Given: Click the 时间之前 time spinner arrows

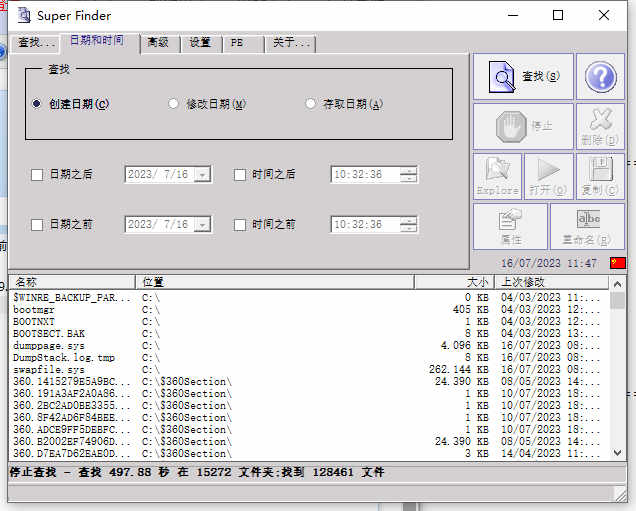Looking at the screenshot, I should pyautogui.click(x=408, y=225).
